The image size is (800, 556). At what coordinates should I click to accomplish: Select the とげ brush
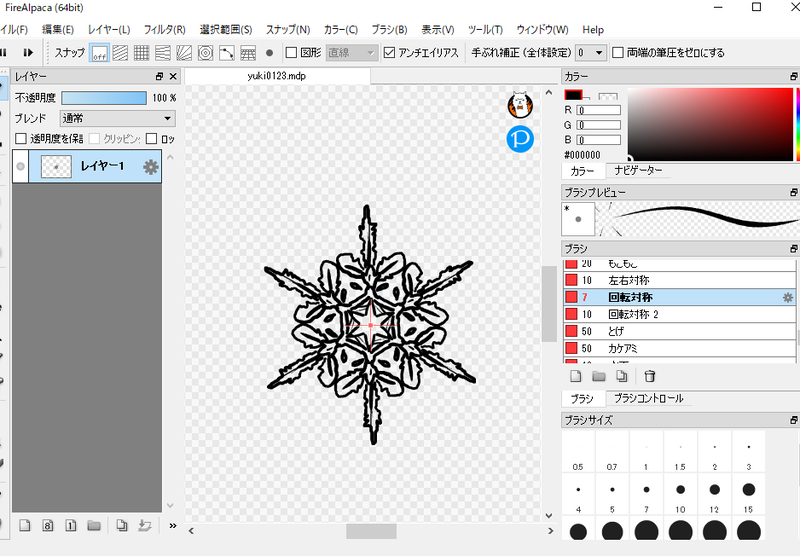pyautogui.click(x=679, y=332)
